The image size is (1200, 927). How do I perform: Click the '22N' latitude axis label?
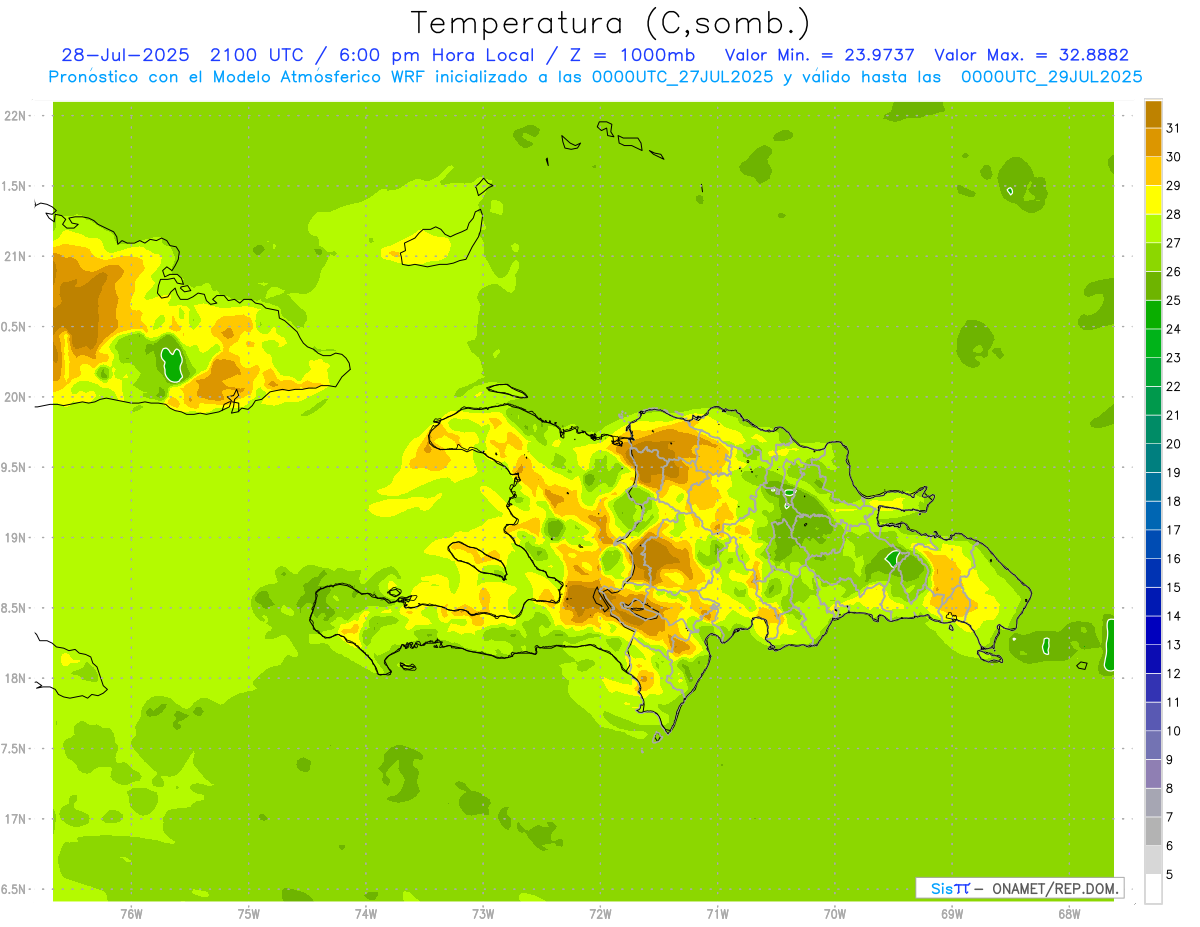point(14,116)
